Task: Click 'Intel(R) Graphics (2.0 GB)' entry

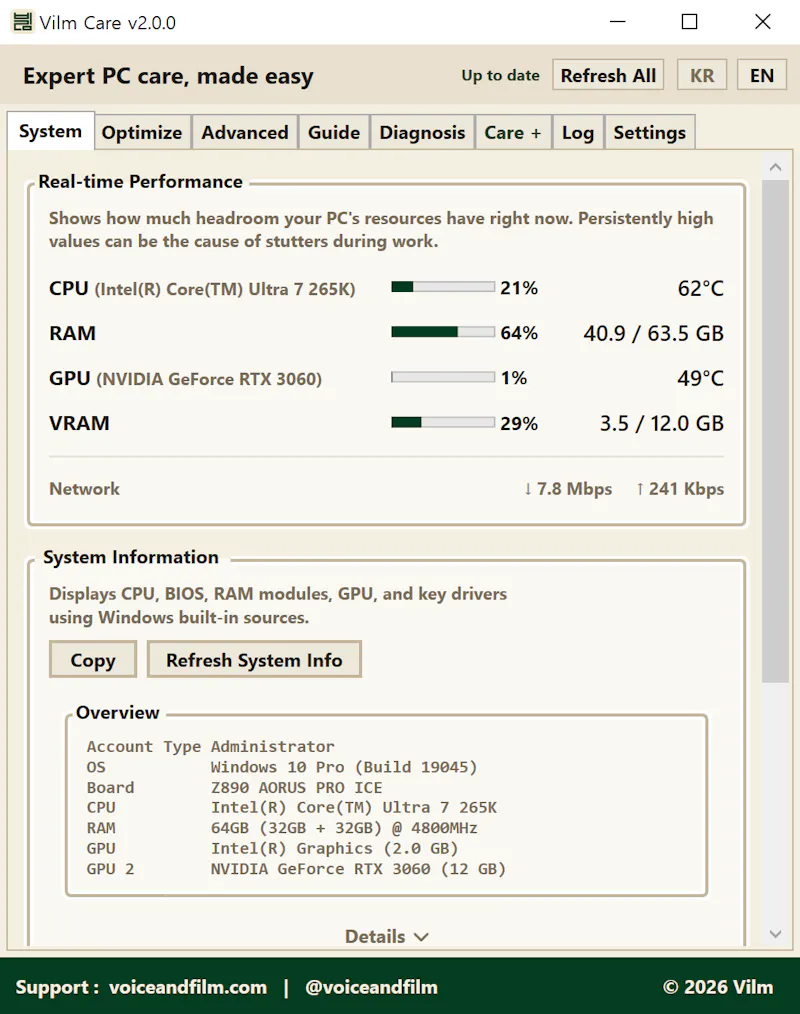Action: click(x=334, y=848)
